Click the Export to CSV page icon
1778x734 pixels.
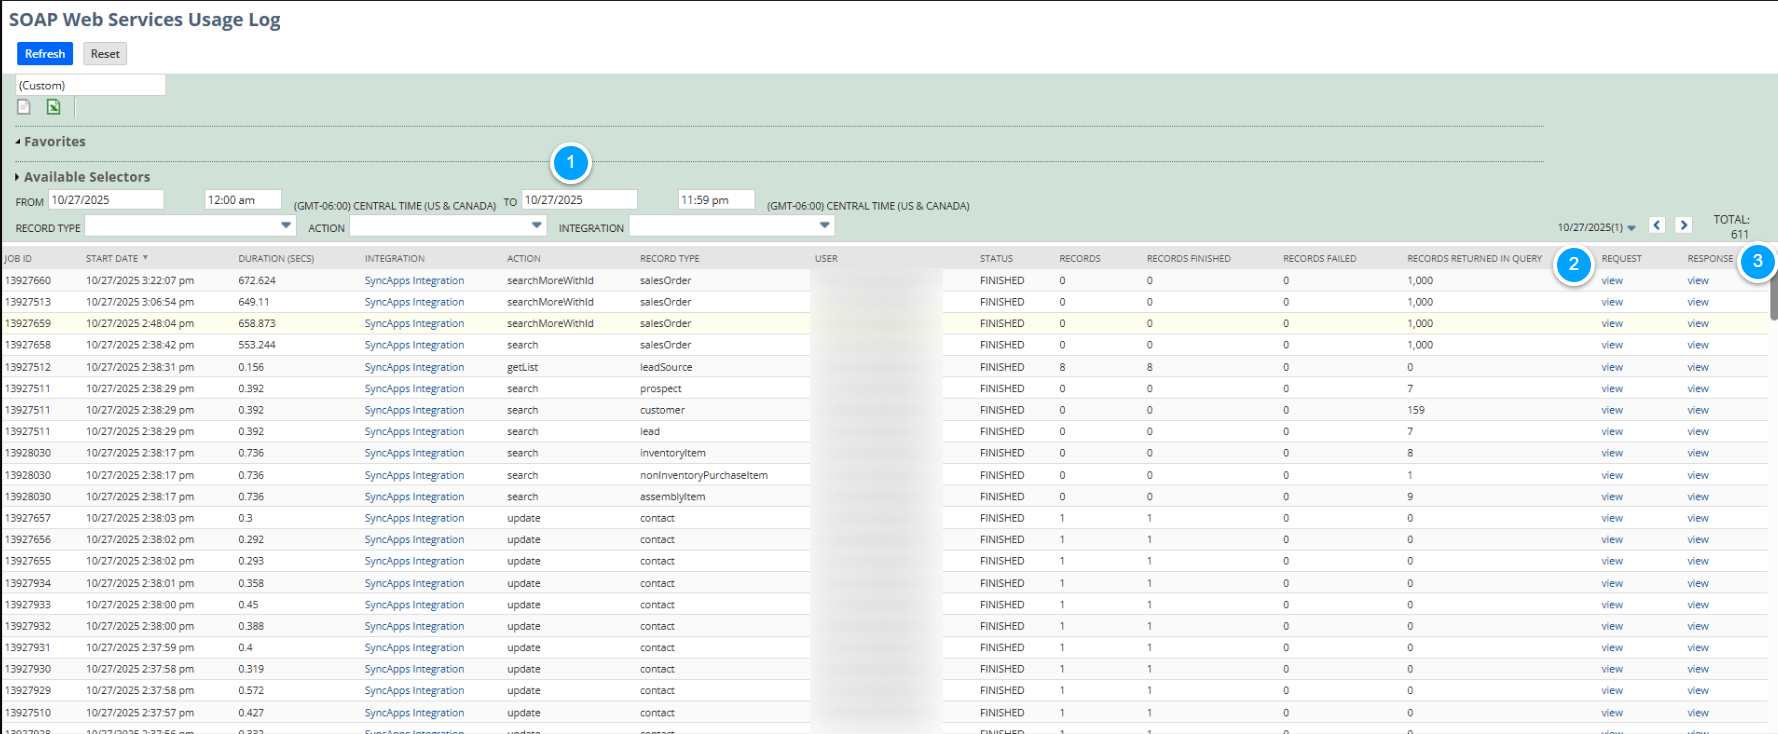[x=24, y=107]
